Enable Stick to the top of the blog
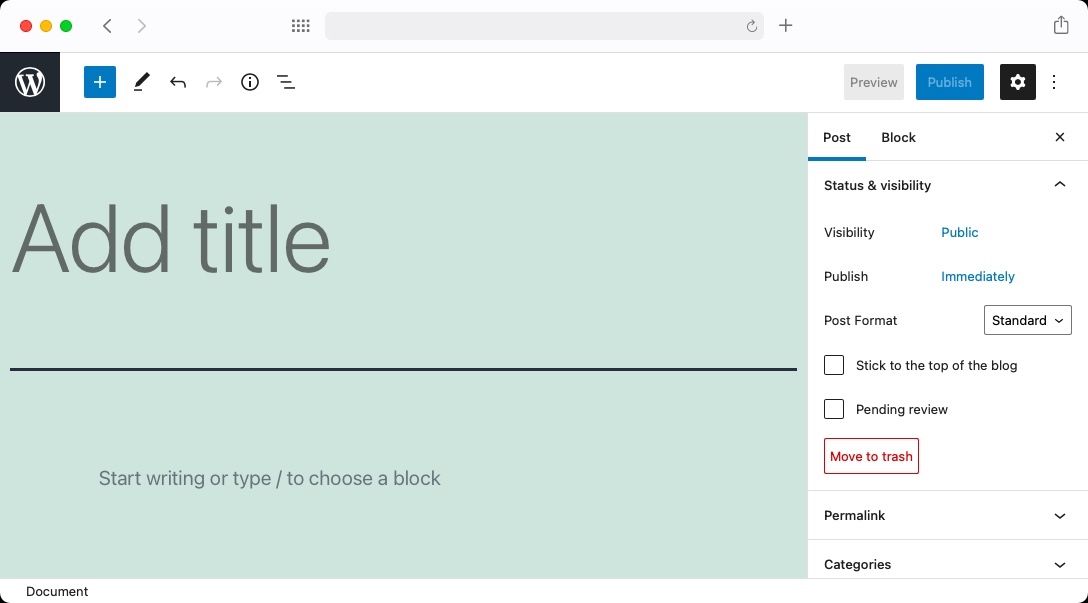 pyautogui.click(x=834, y=365)
